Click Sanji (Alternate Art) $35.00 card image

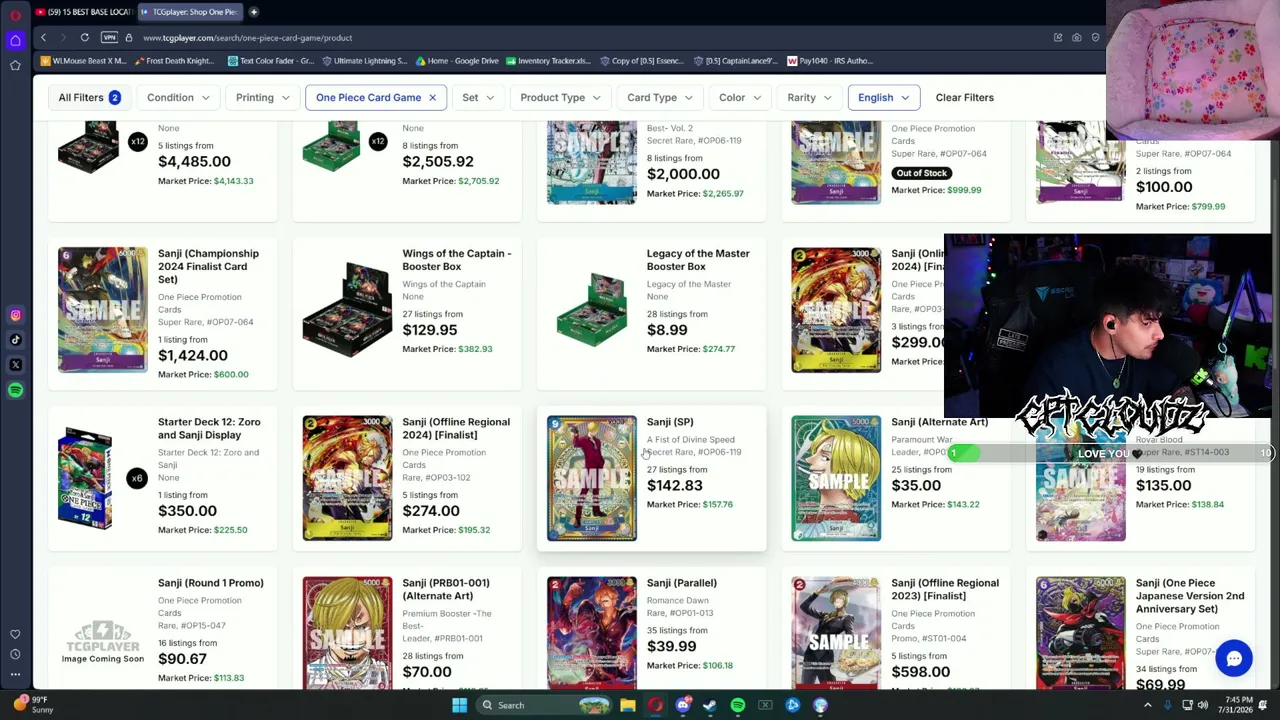[836, 478]
